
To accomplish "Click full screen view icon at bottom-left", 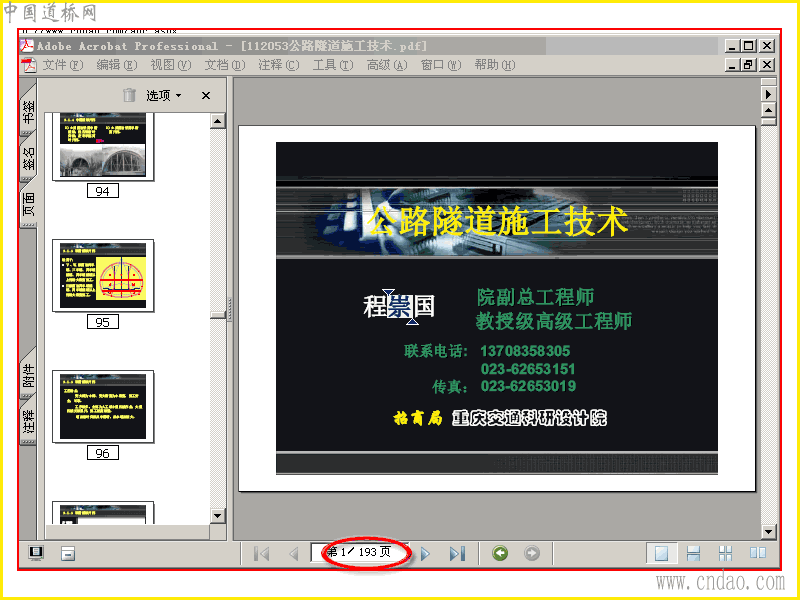I will coord(36,553).
